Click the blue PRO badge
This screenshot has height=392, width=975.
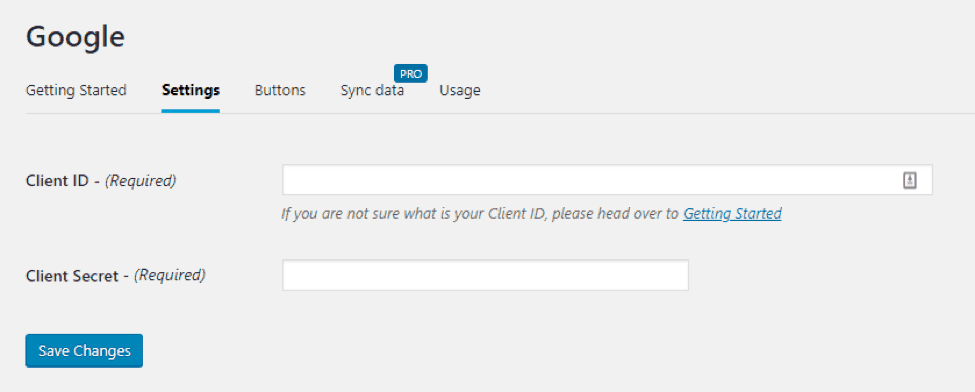(411, 73)
